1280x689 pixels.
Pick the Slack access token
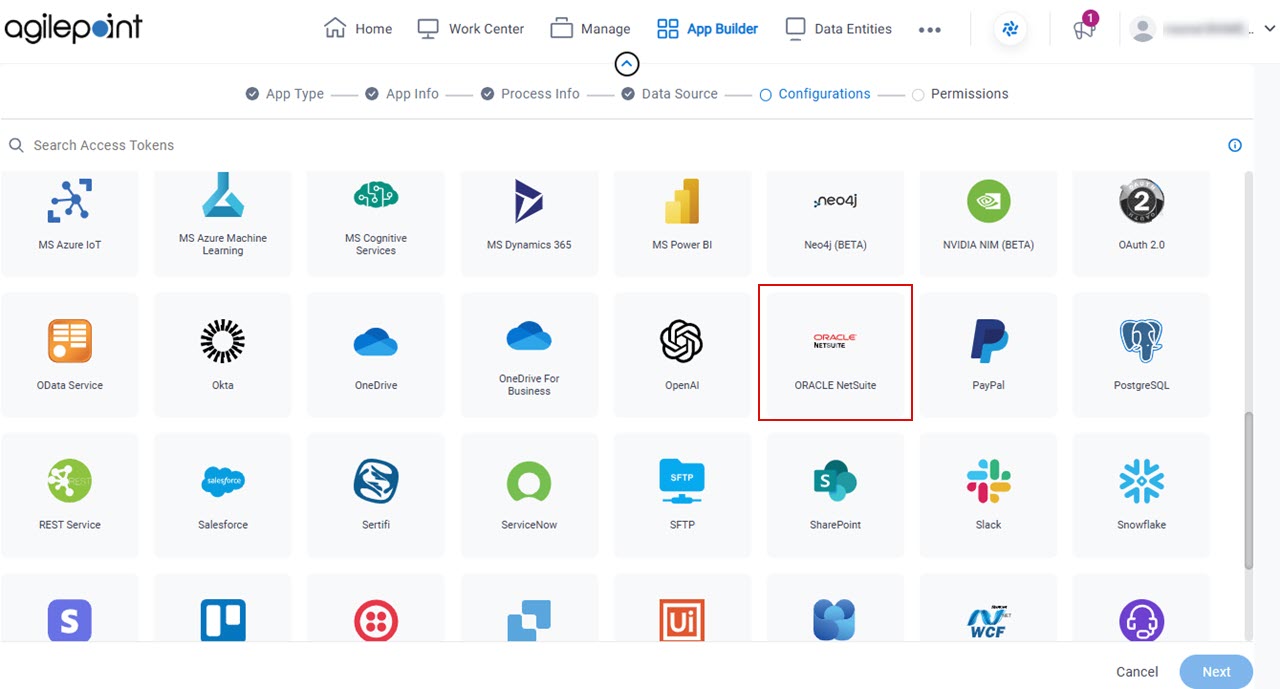pyautogui.click(x=988, y=495)
